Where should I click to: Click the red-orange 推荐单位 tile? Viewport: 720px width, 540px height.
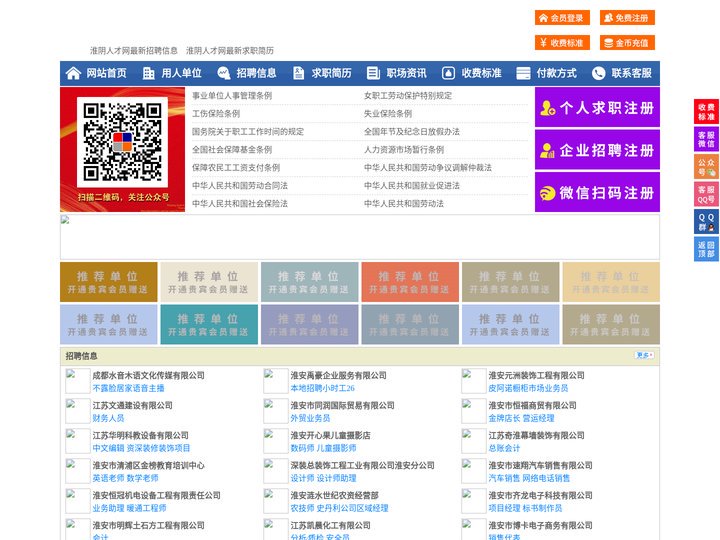coord(410,282)
